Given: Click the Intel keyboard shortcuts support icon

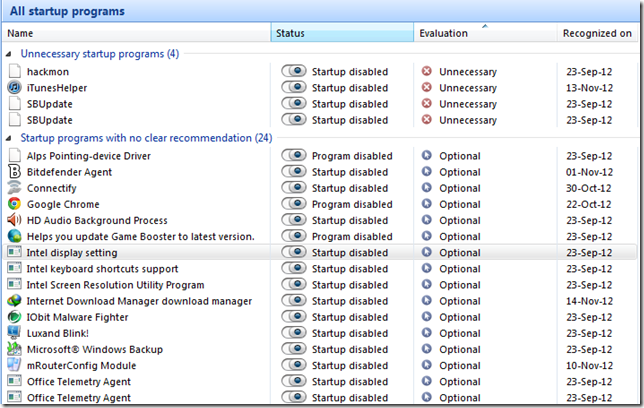Looking at the screenshot, I should (14, 268).
